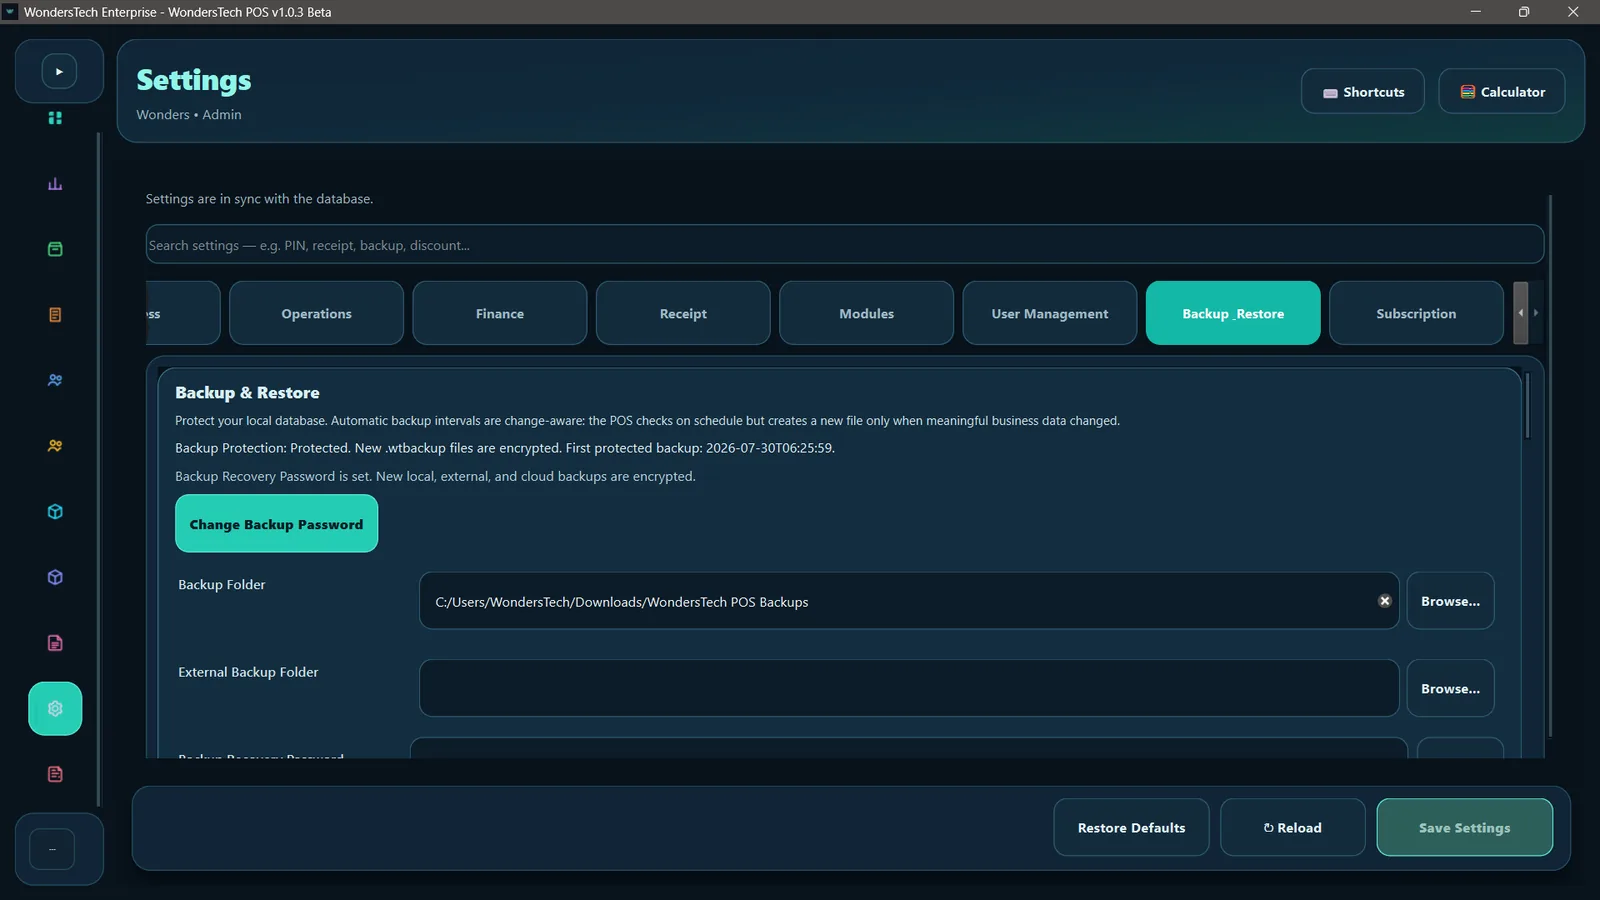Browse for the External Backup Folder
The image size is (1600, 900).
coord(1451,688)
